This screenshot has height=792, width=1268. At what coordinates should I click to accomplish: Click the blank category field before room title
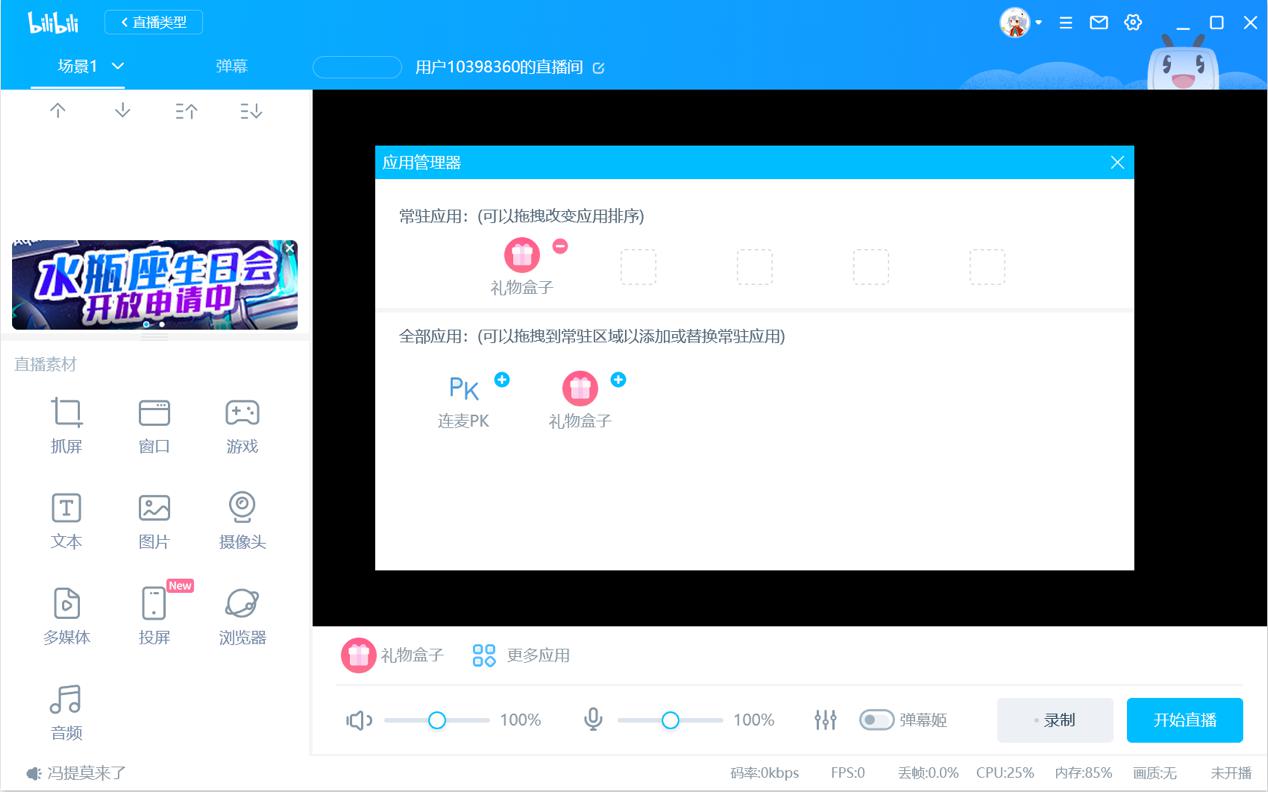coord(357,67)
